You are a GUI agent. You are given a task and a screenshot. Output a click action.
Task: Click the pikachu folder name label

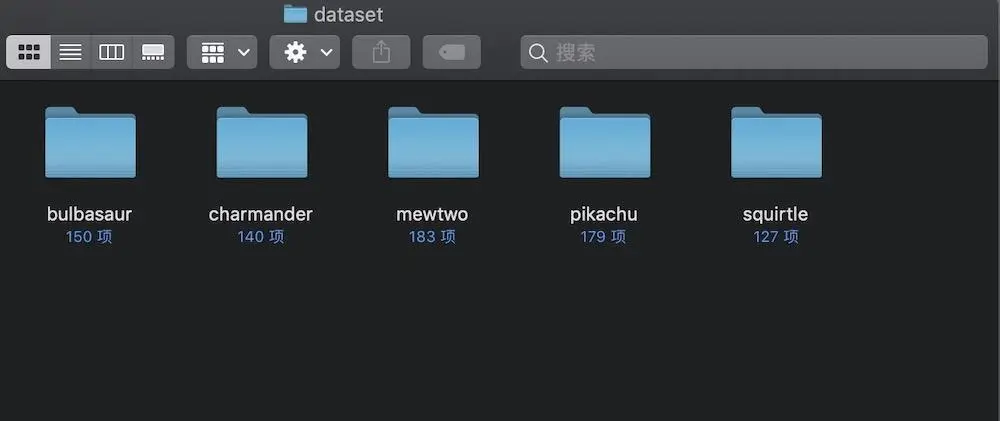pyautogui.click(x=604, y=215)
